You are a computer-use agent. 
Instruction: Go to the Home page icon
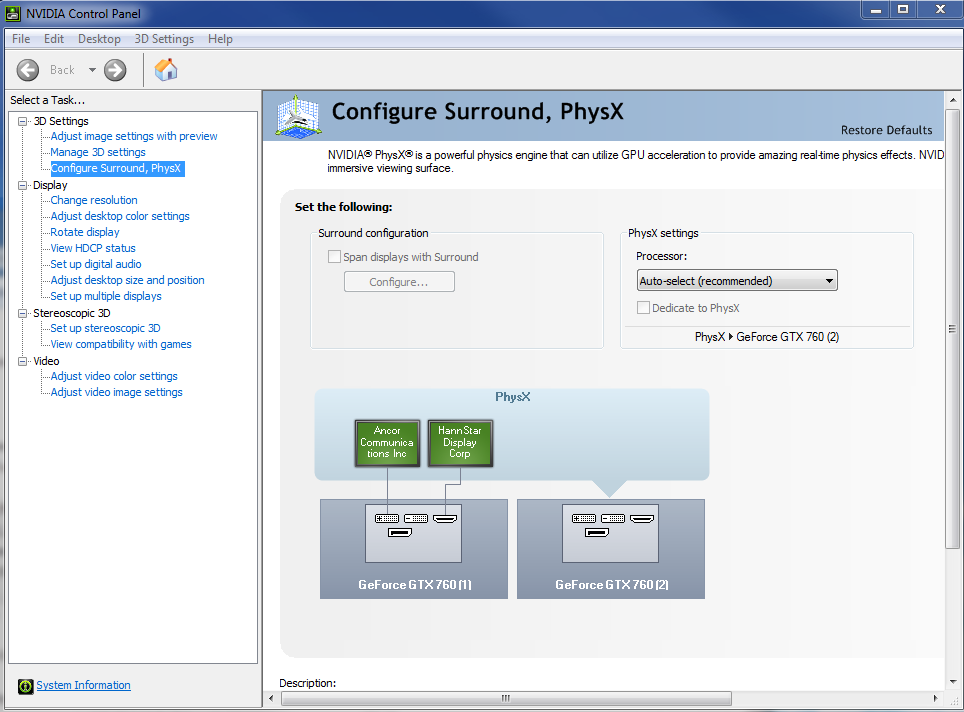point(166,69)
